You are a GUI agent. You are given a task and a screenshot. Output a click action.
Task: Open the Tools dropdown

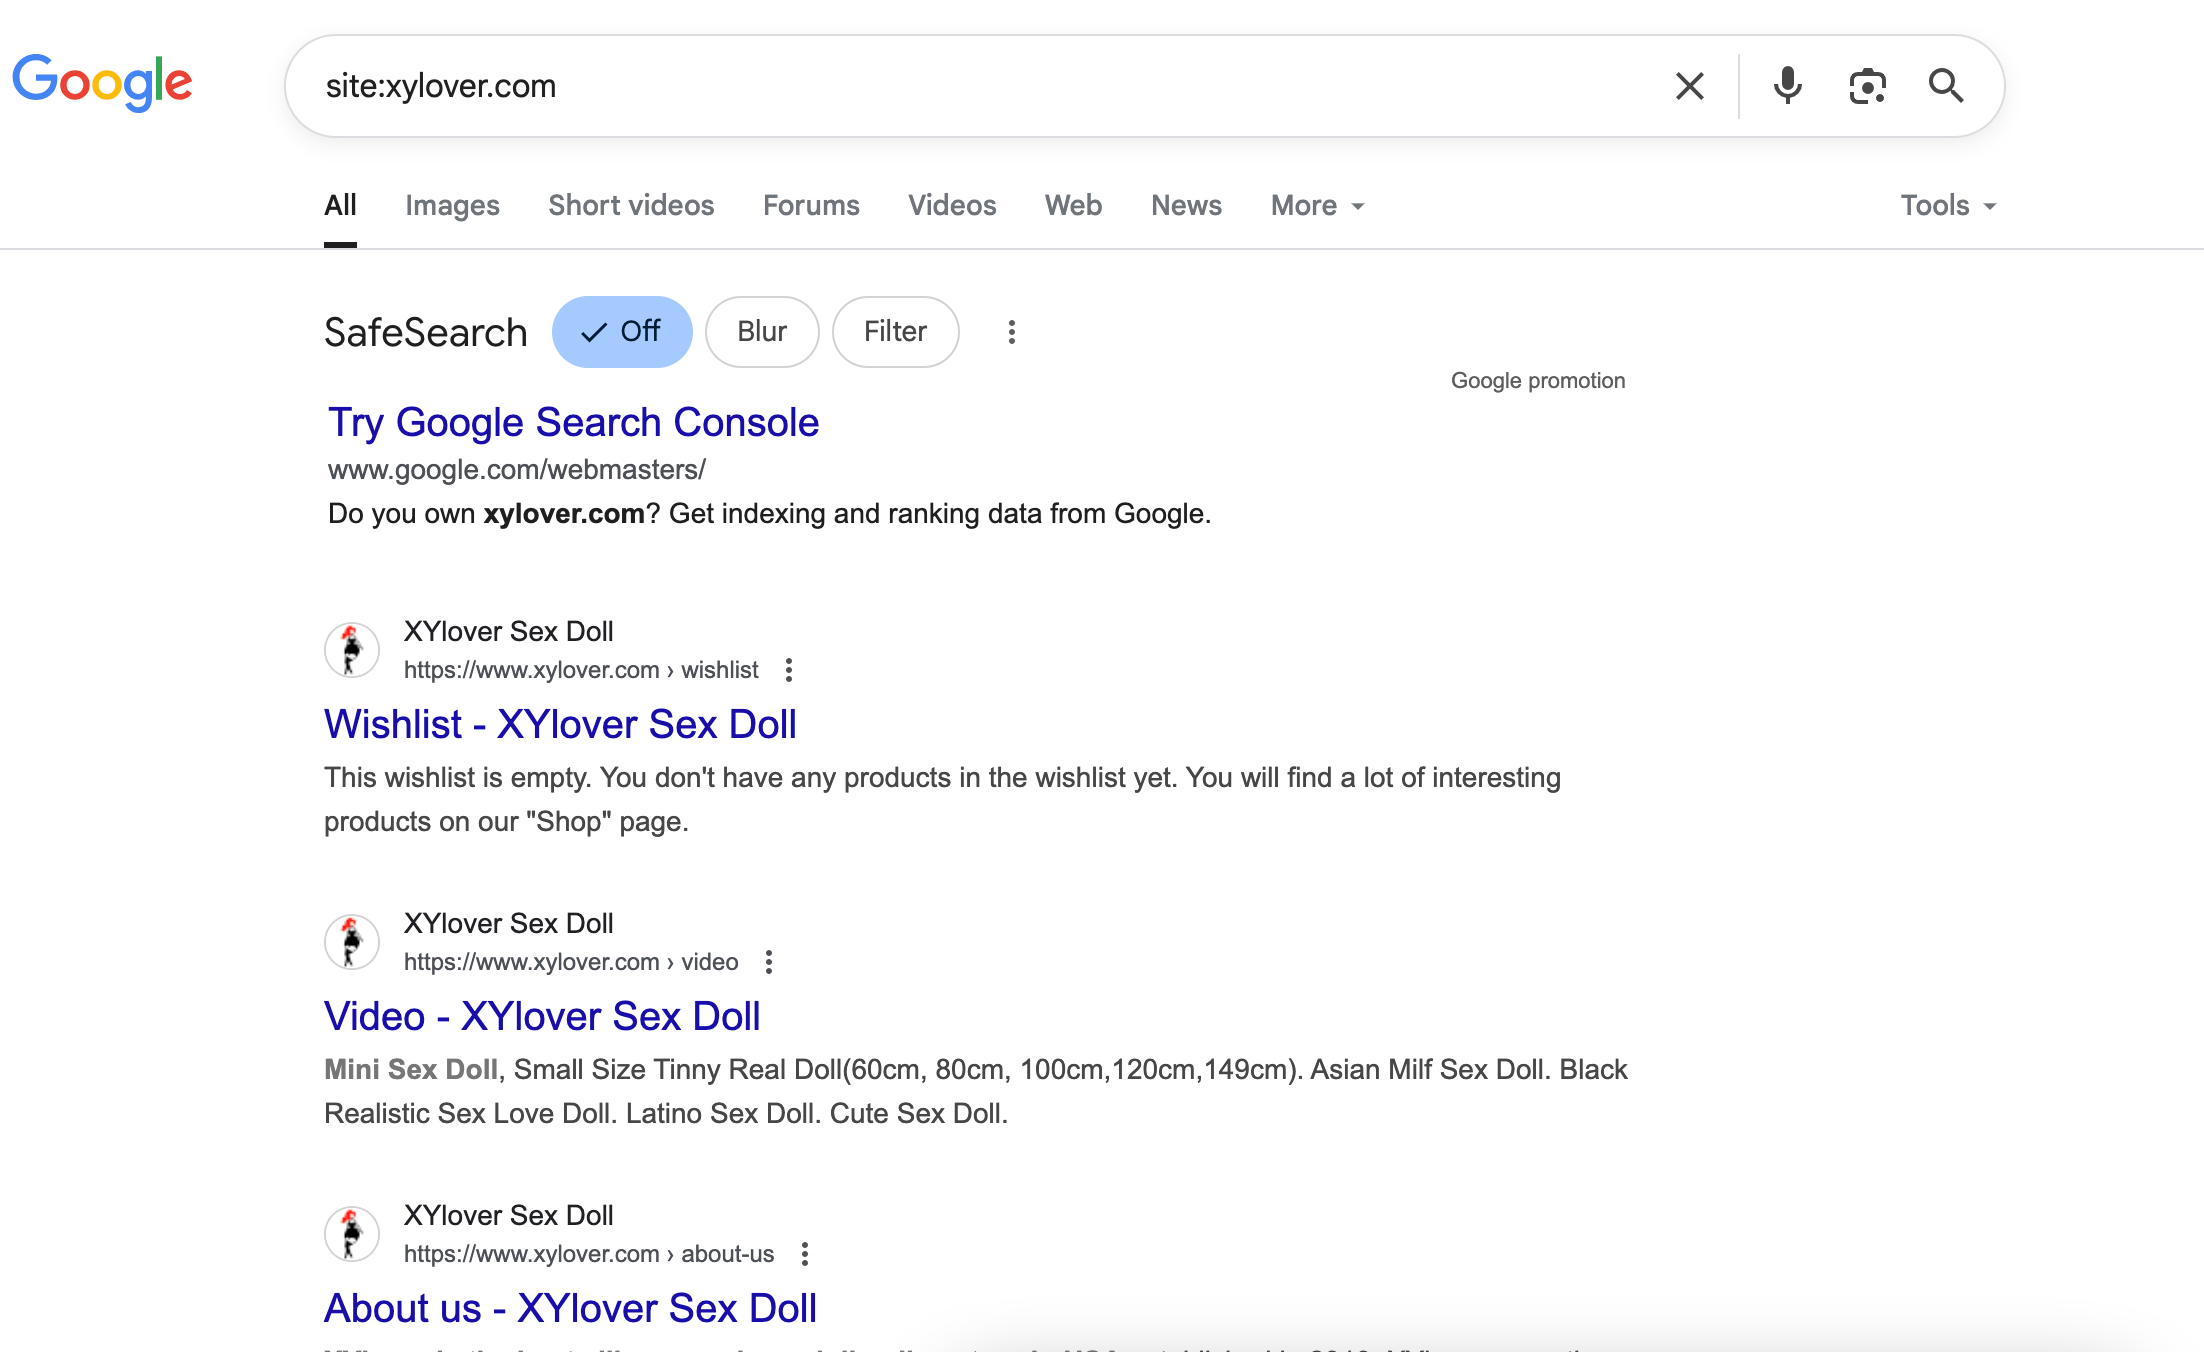point(1948,205)
